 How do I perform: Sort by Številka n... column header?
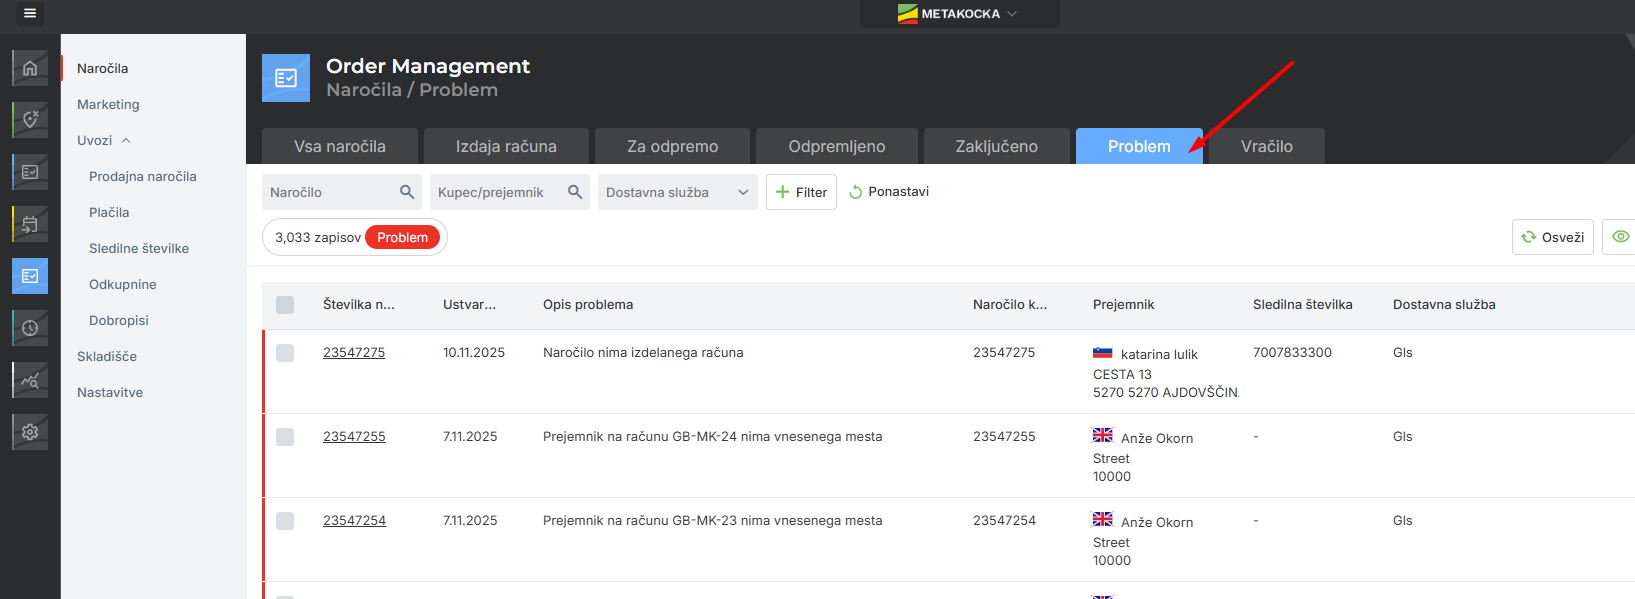(359, 305)
